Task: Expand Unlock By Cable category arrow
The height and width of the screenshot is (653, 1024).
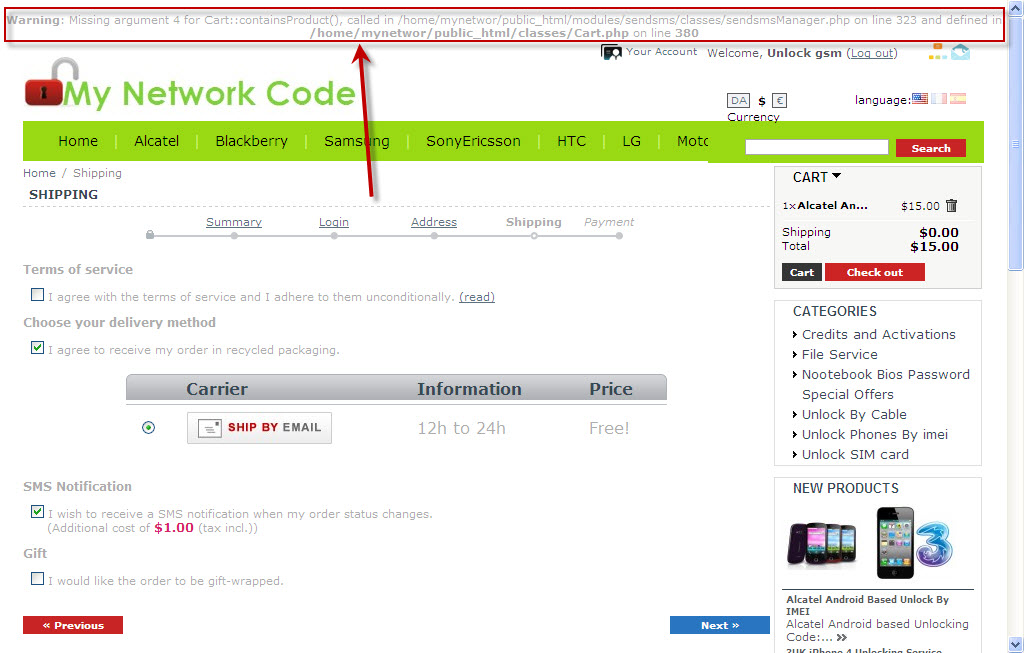Action: (x=795, y=415)
